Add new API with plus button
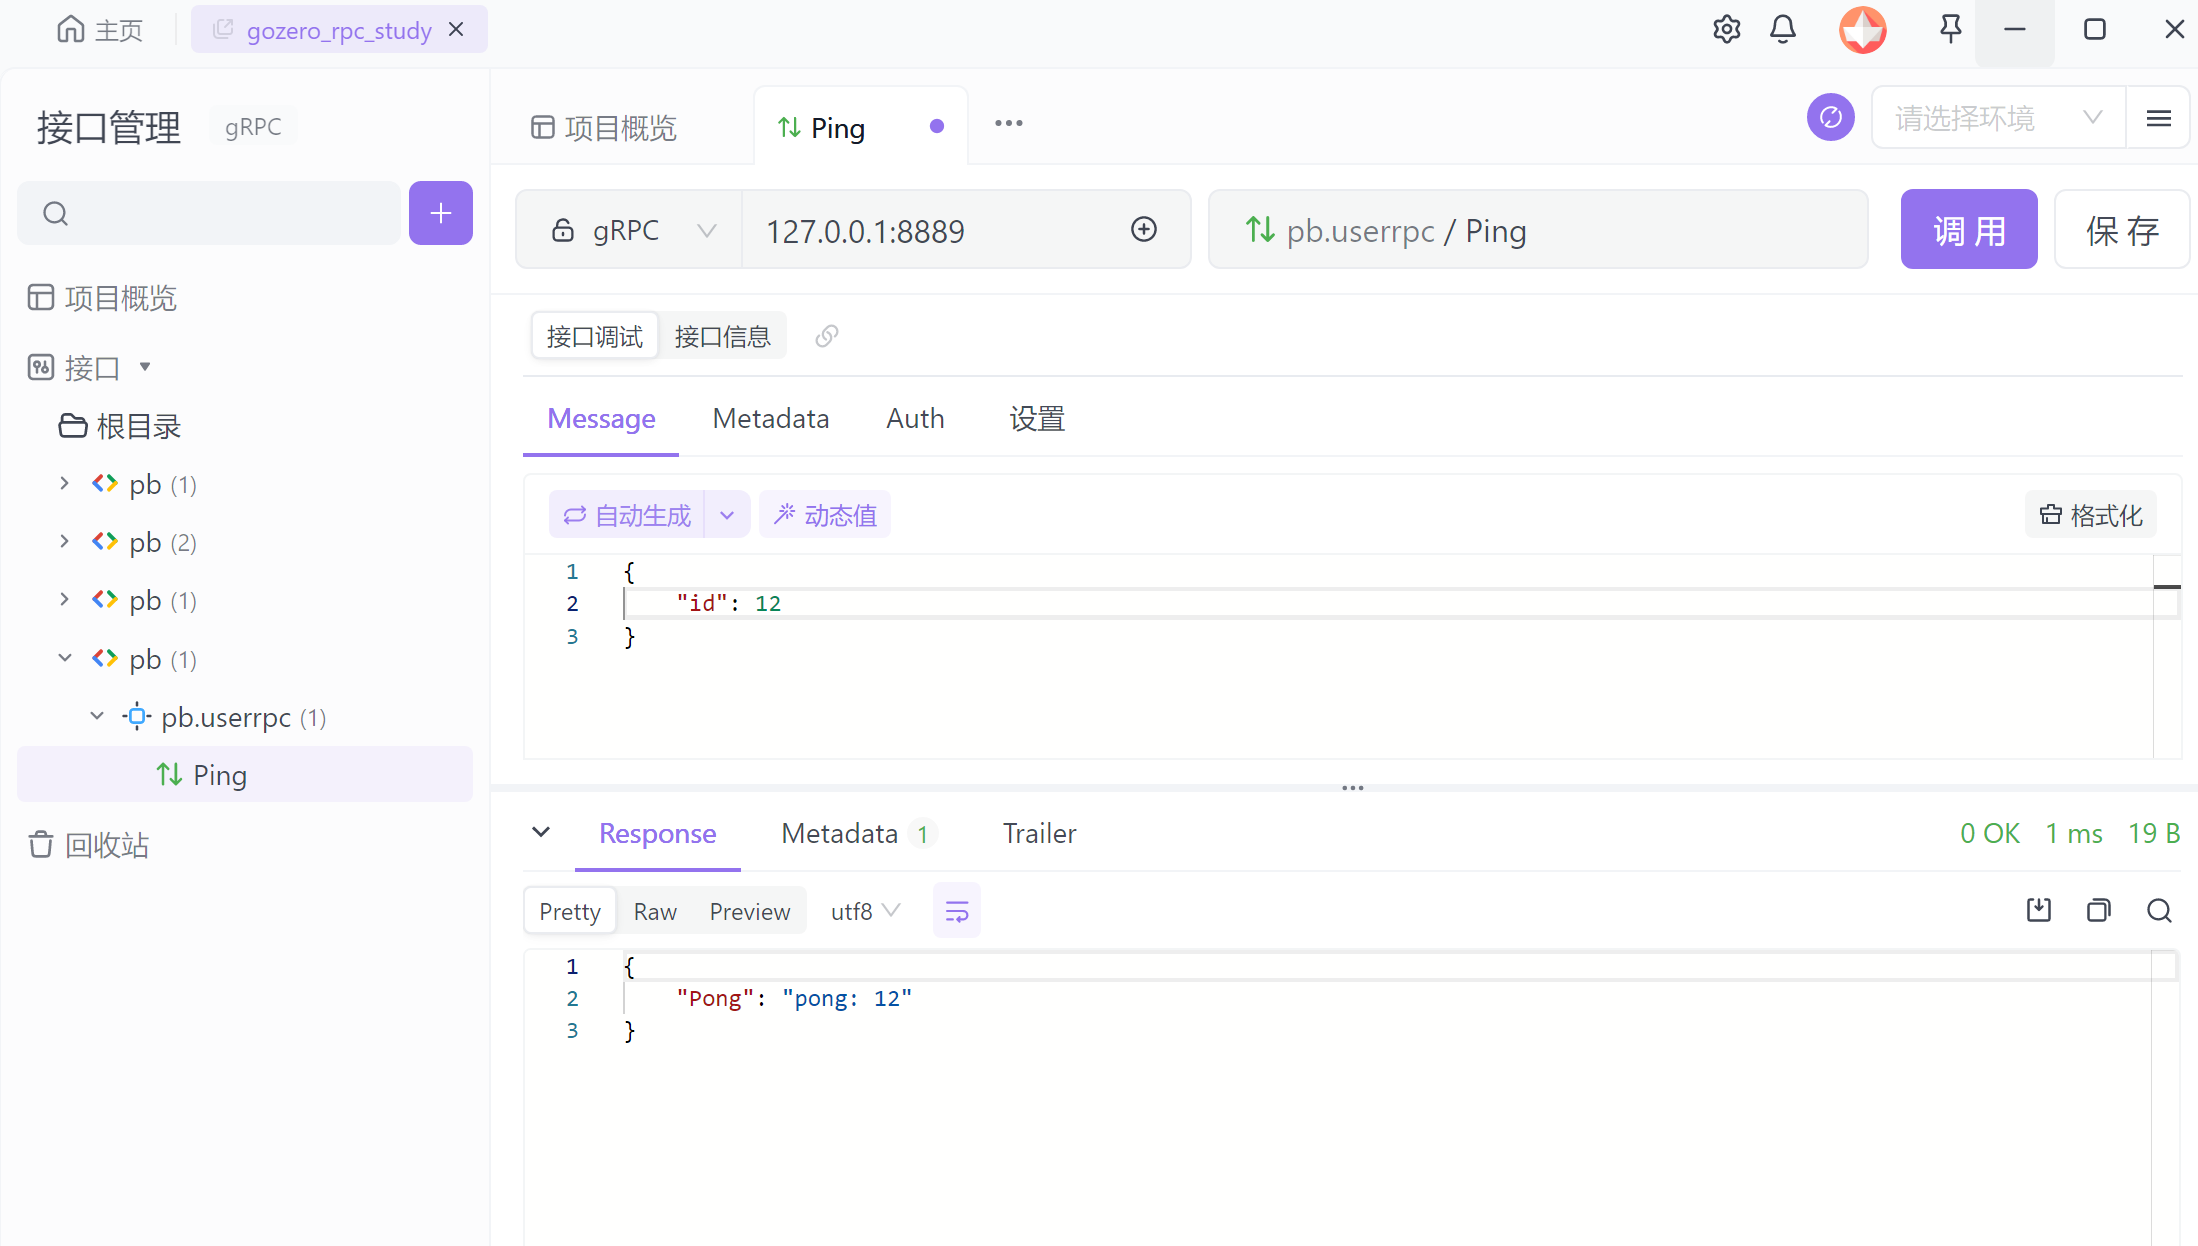Image resolution: width=2198 pixels, height=1246 pixels. point(440,213)
